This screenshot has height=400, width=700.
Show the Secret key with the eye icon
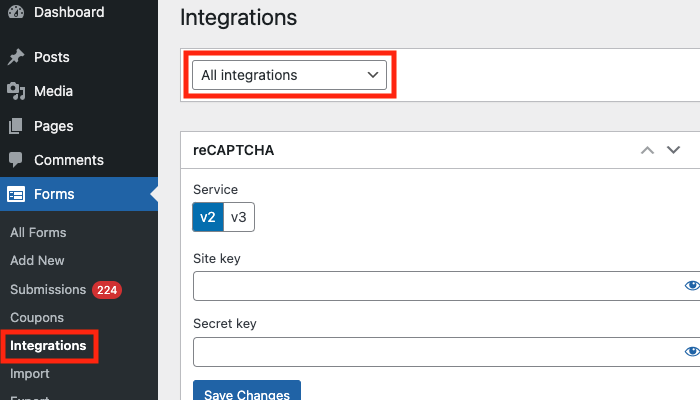[x=692, y=351]
